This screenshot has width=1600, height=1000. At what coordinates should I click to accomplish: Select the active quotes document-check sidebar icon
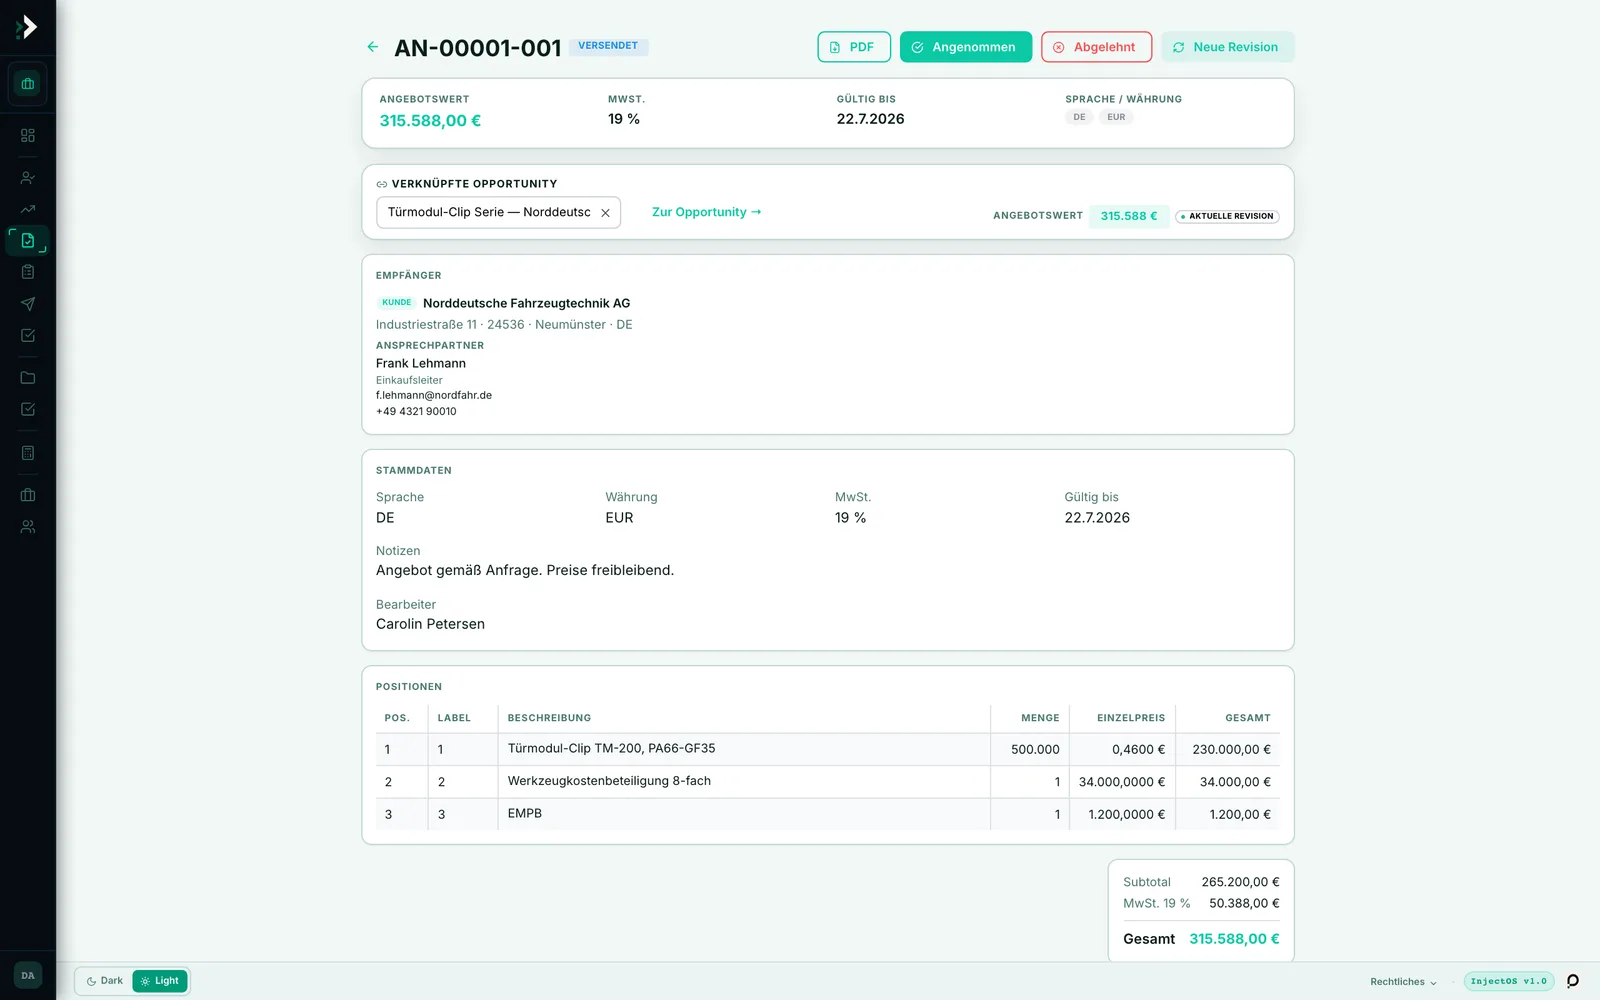tap(28, 240)
